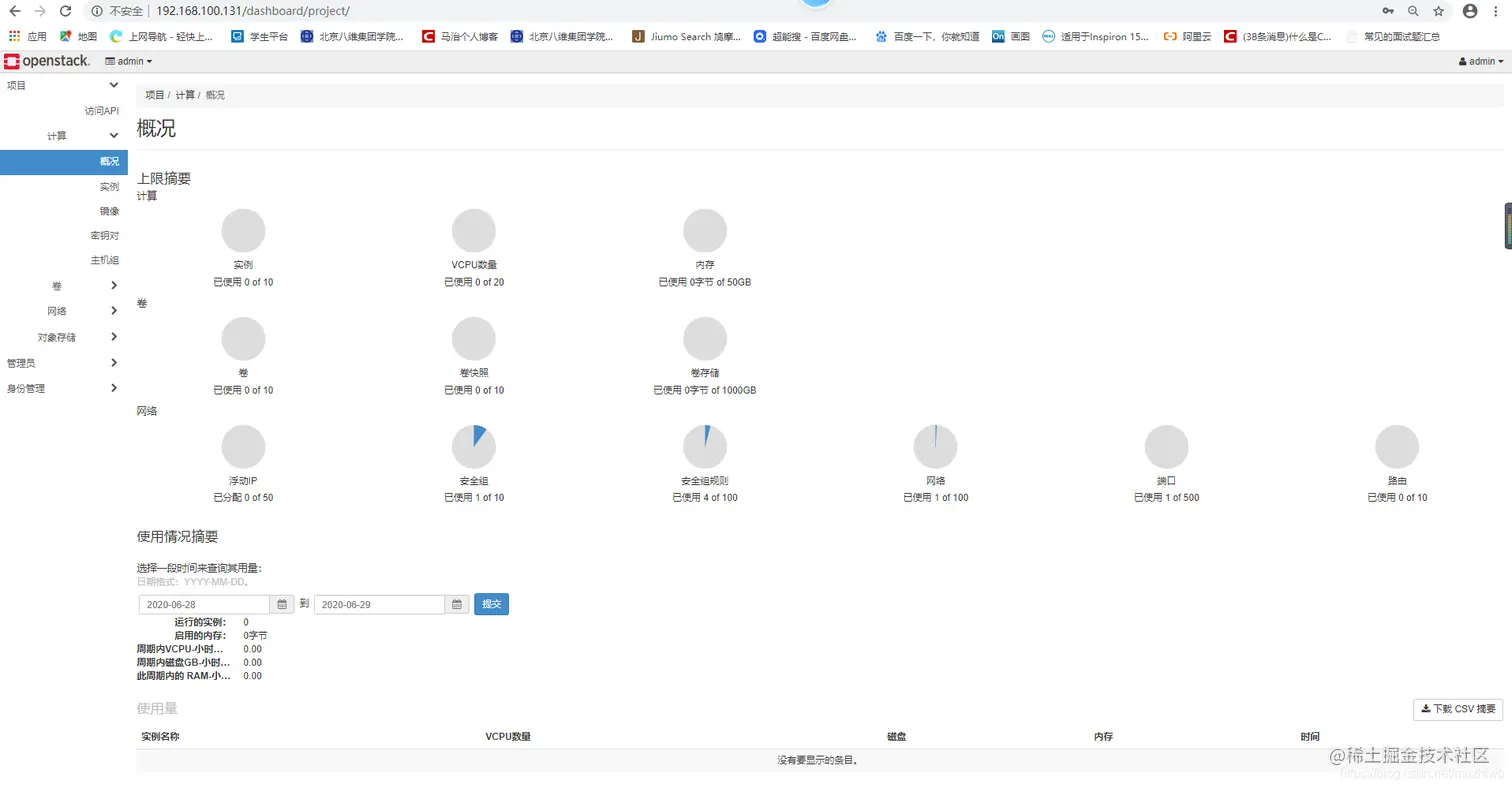Open the Chrome three-dot menu
This screenshot has width=1512, height=788.
tap(1497, 11)
